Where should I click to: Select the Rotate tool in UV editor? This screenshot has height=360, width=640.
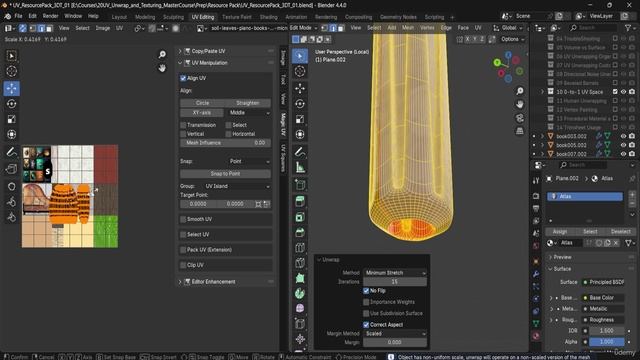pyautogui.click(x=11, y=104)
